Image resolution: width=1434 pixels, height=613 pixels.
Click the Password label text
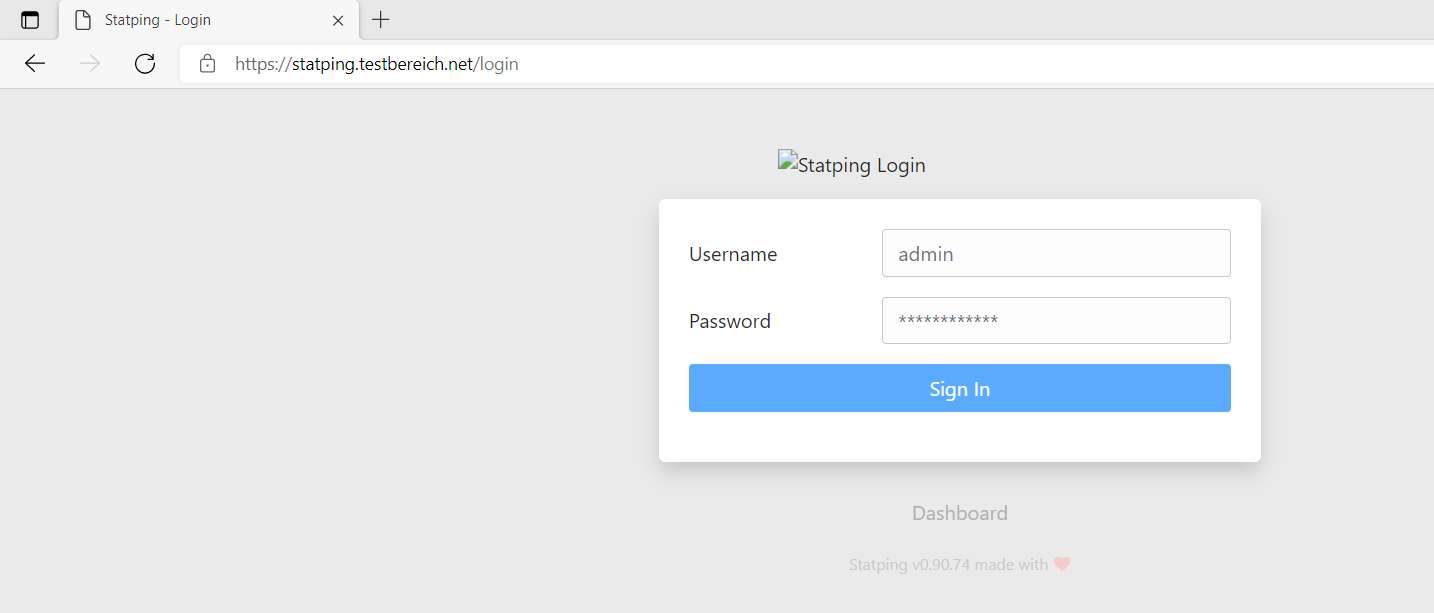pos(730,321)
